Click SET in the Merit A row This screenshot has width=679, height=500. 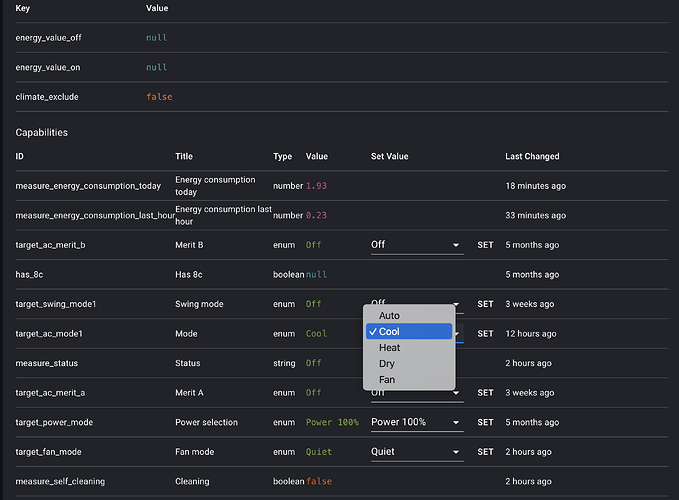point(485,393)
